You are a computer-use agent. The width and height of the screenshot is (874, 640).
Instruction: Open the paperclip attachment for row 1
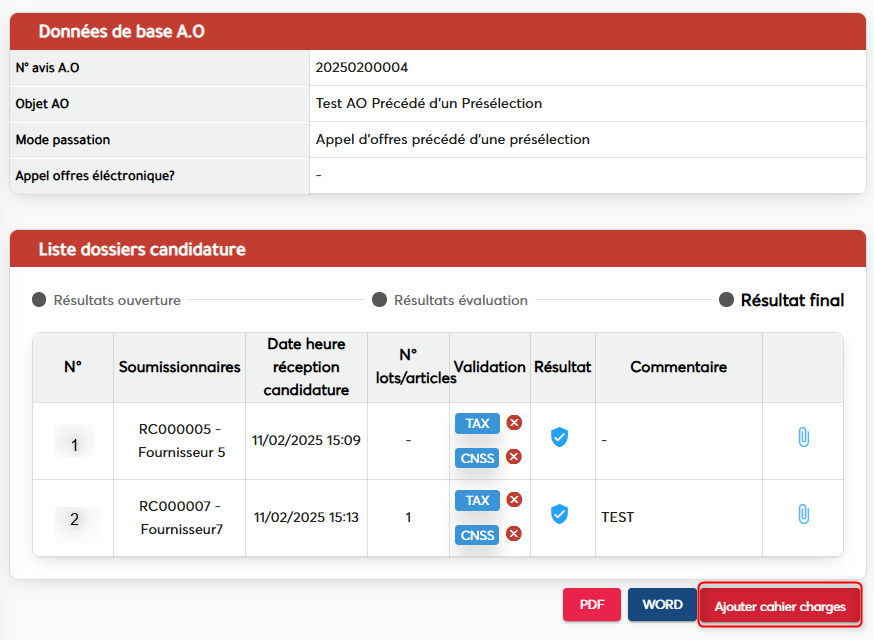pos(802,437)
